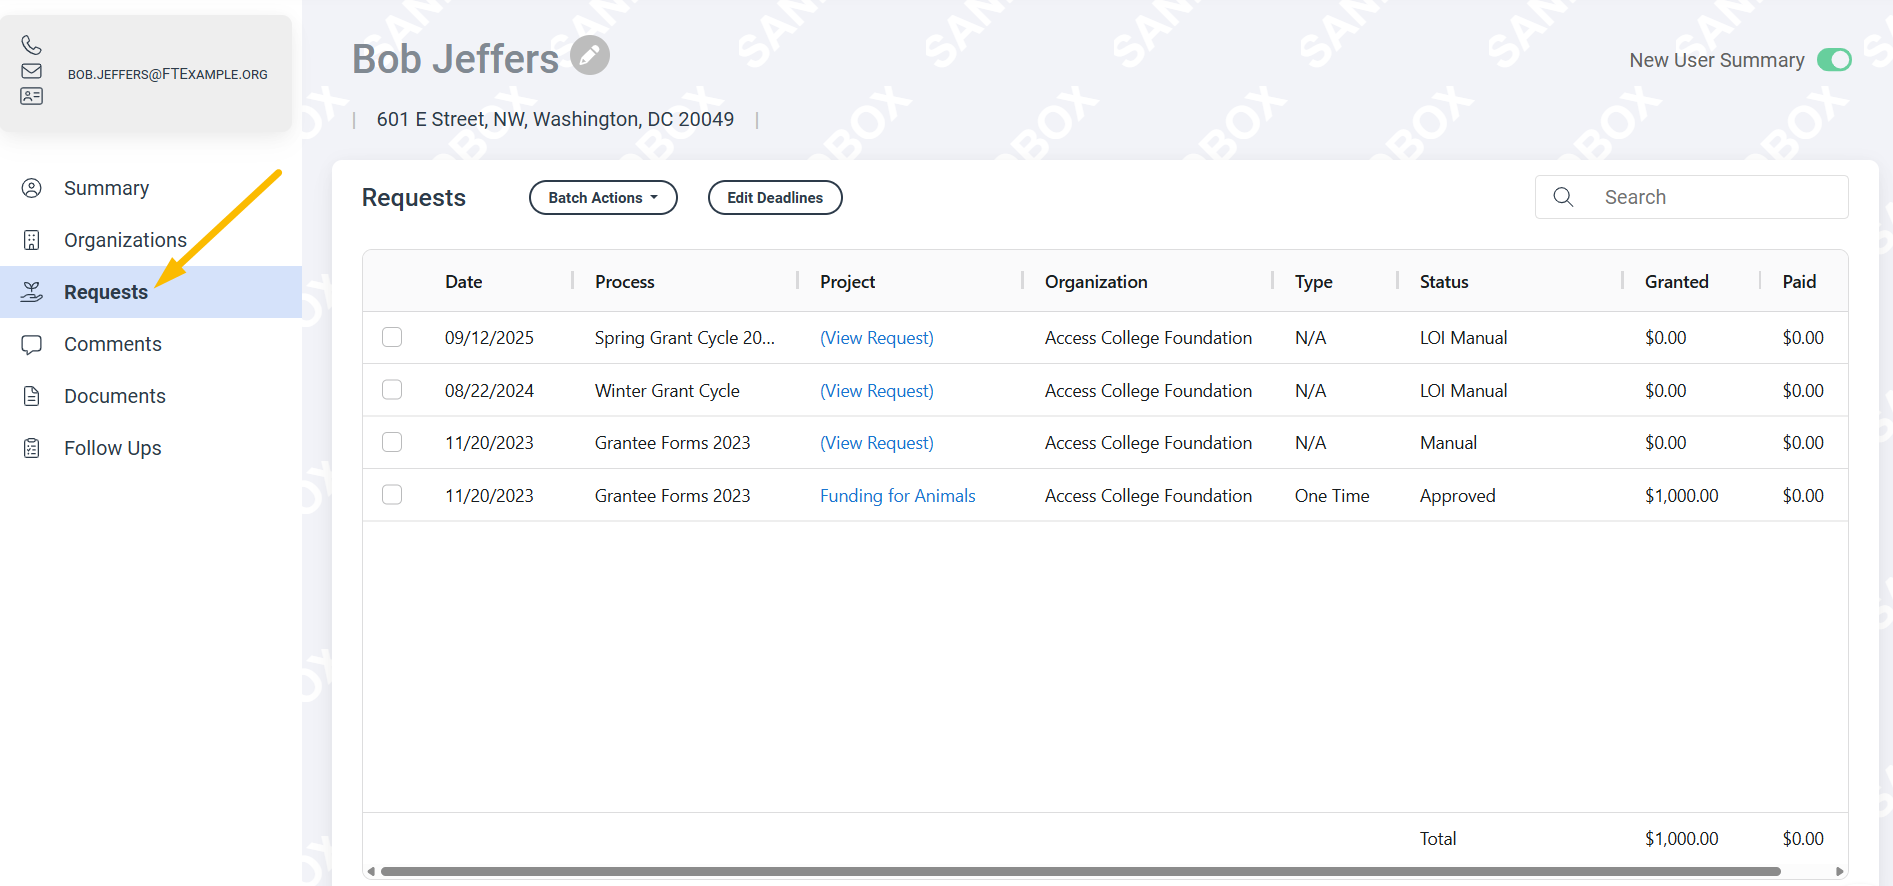1893x886 pixels.
Task: Open View Request for Winter Grant Cycle
Action: click(877, 391)
